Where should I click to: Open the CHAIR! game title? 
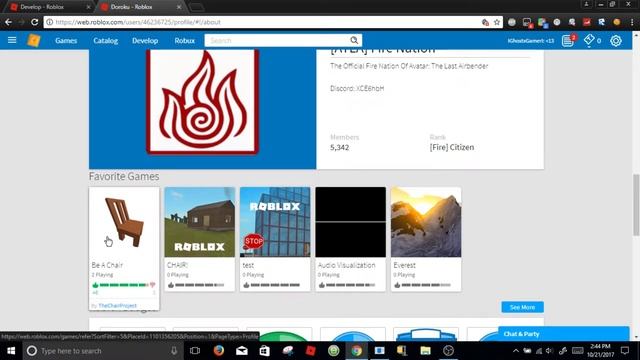(177, 265)
